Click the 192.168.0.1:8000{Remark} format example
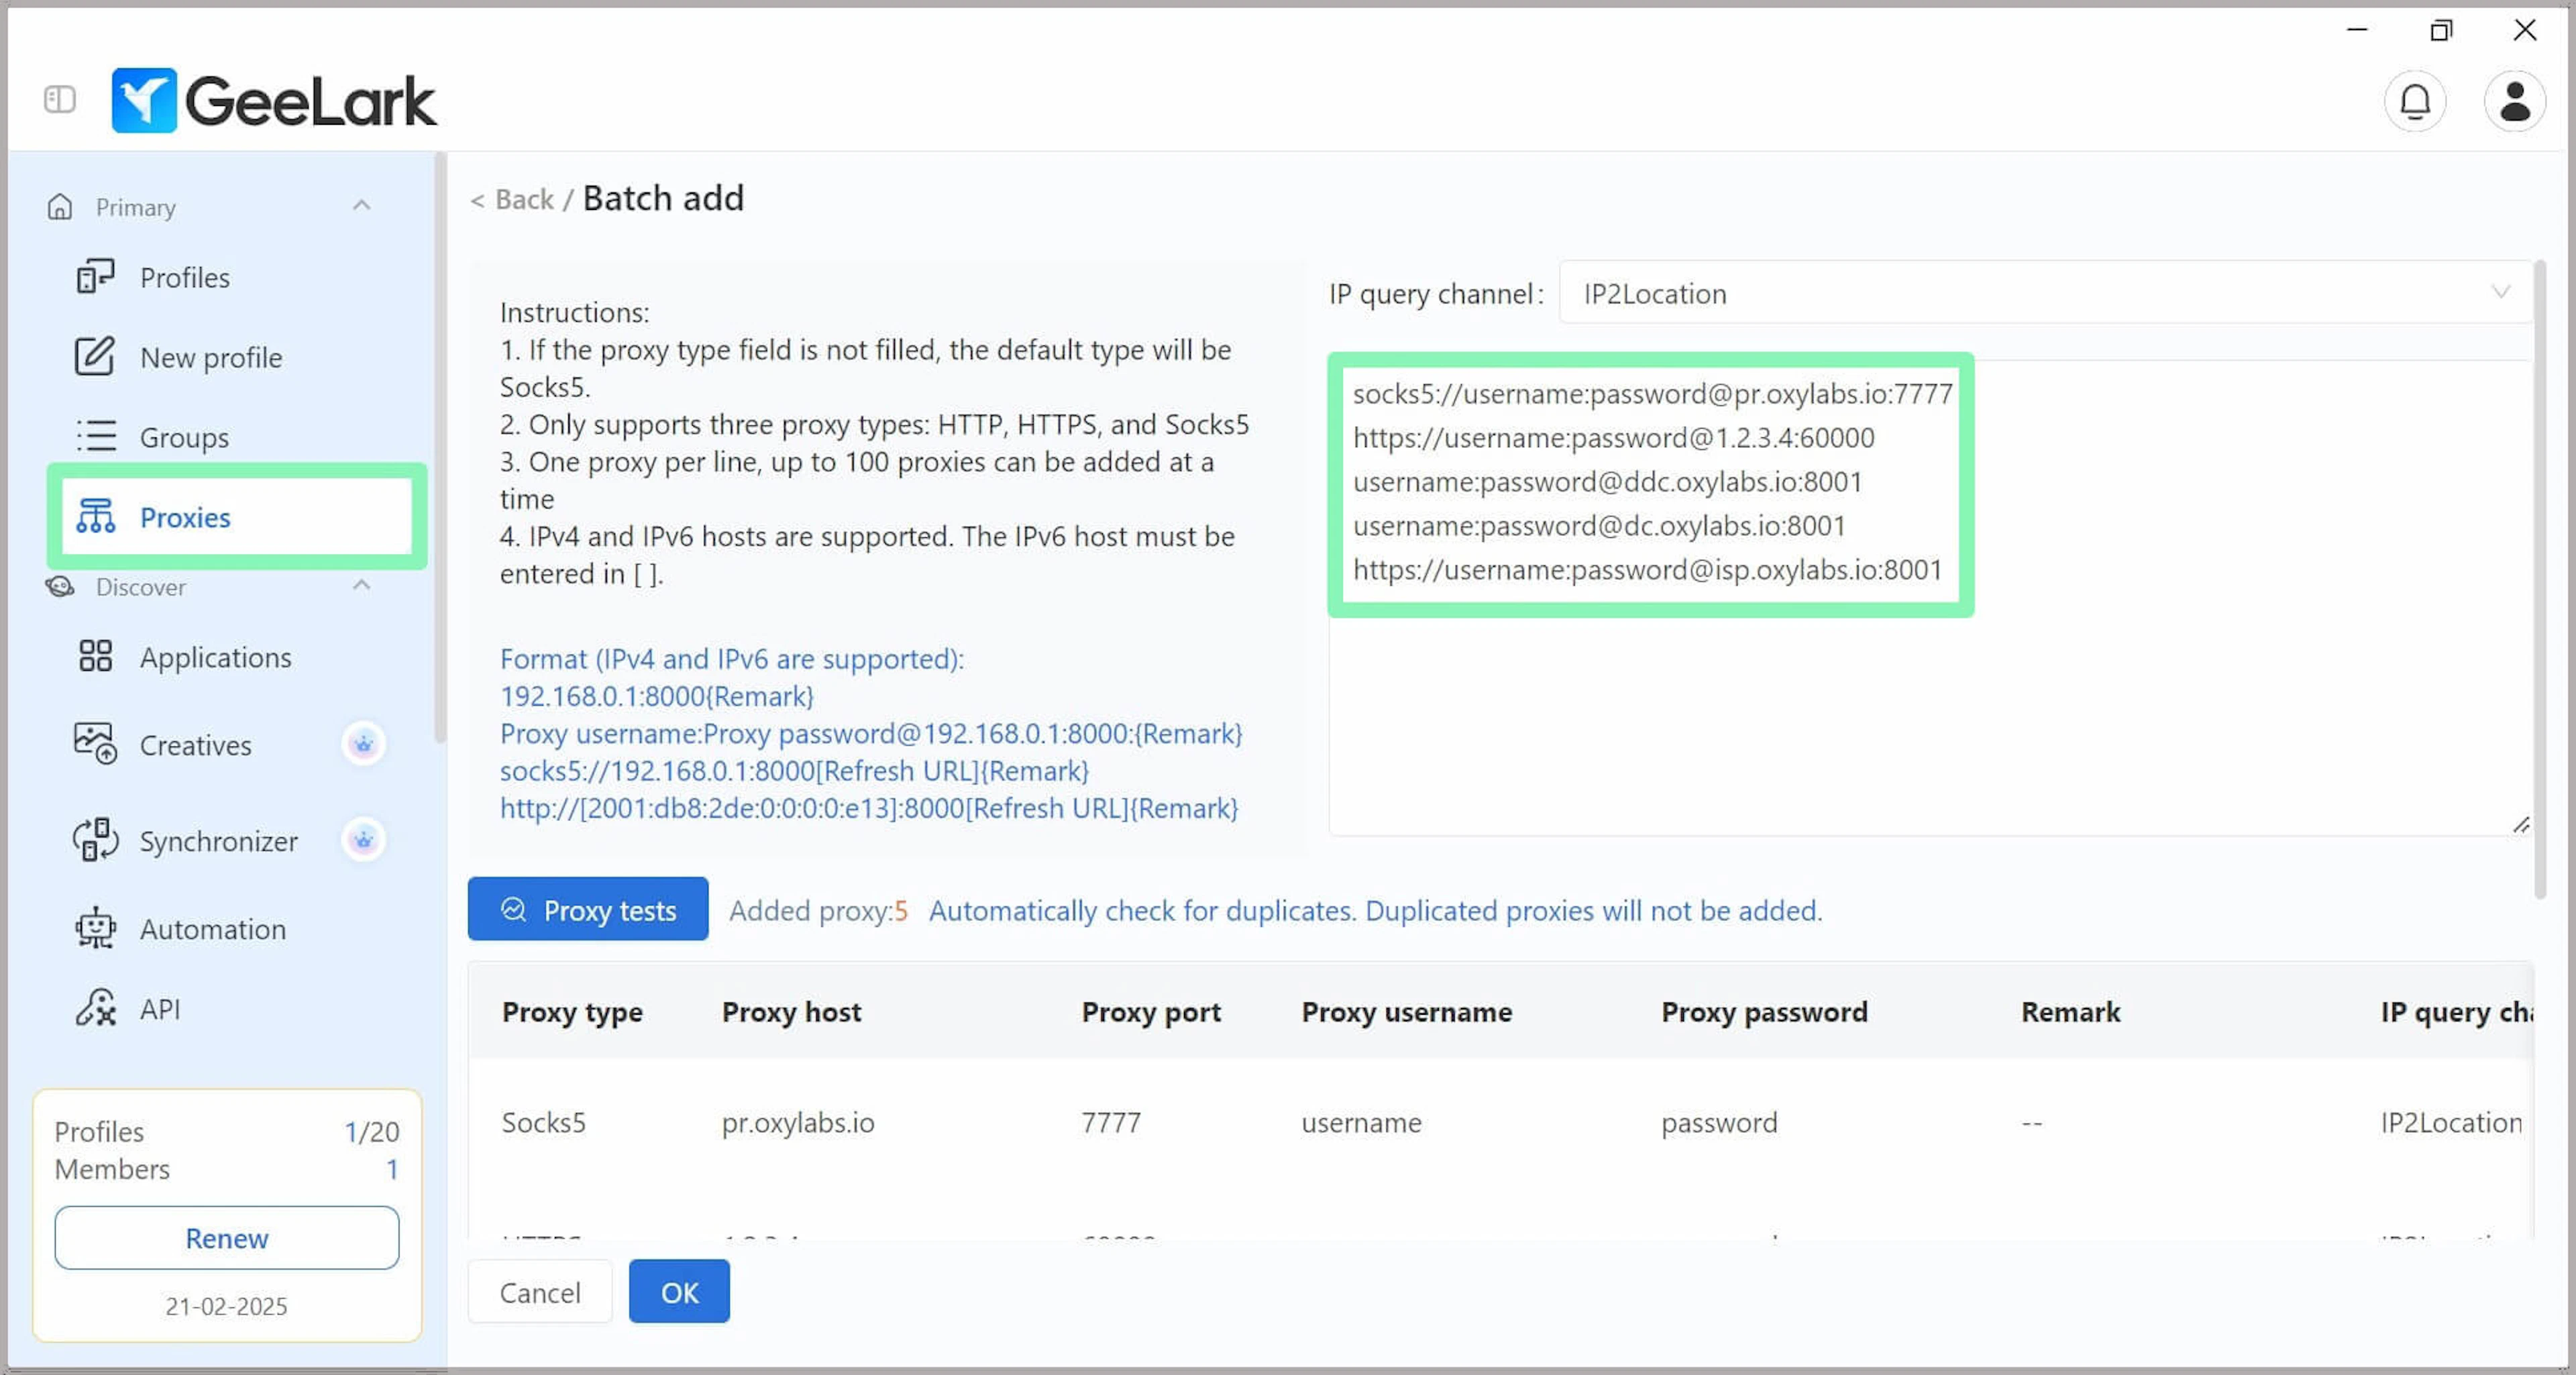The width and height of the screenshot is (2576, 1375). pyautogui.click(x=657, y=696)
